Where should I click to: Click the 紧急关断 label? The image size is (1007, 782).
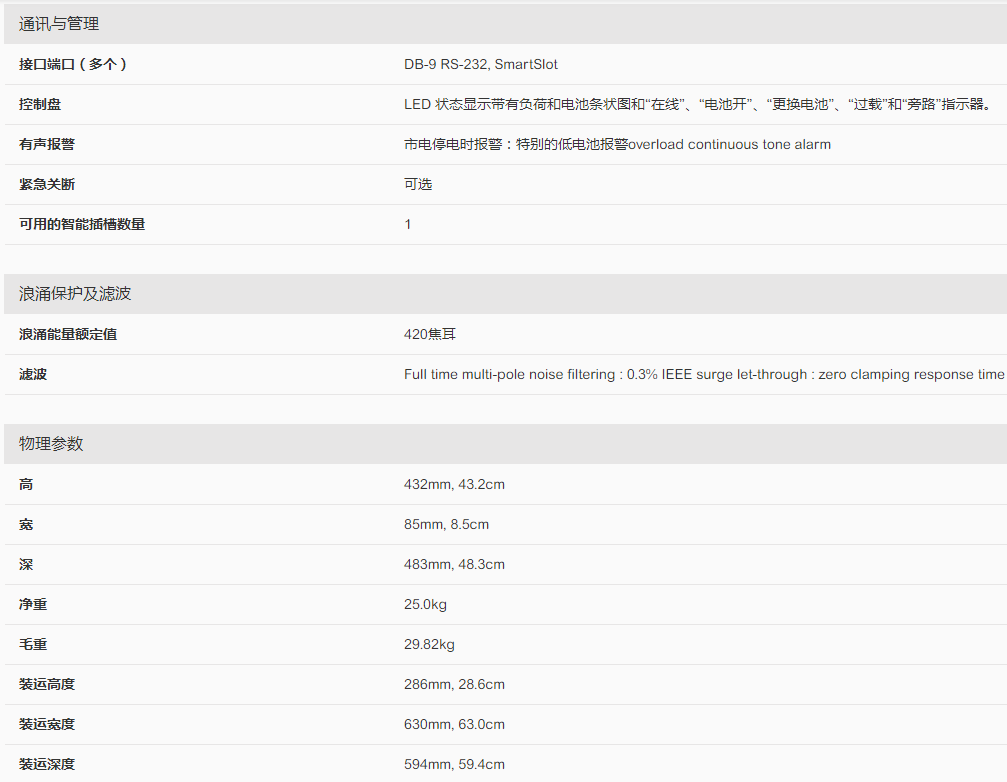[47, 184]
